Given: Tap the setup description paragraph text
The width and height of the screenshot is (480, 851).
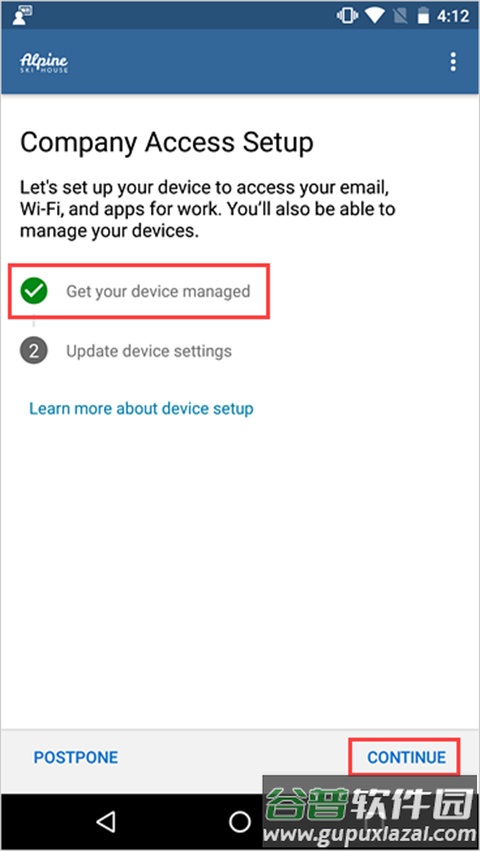Looking at the screenshot, I should (207, 209).
